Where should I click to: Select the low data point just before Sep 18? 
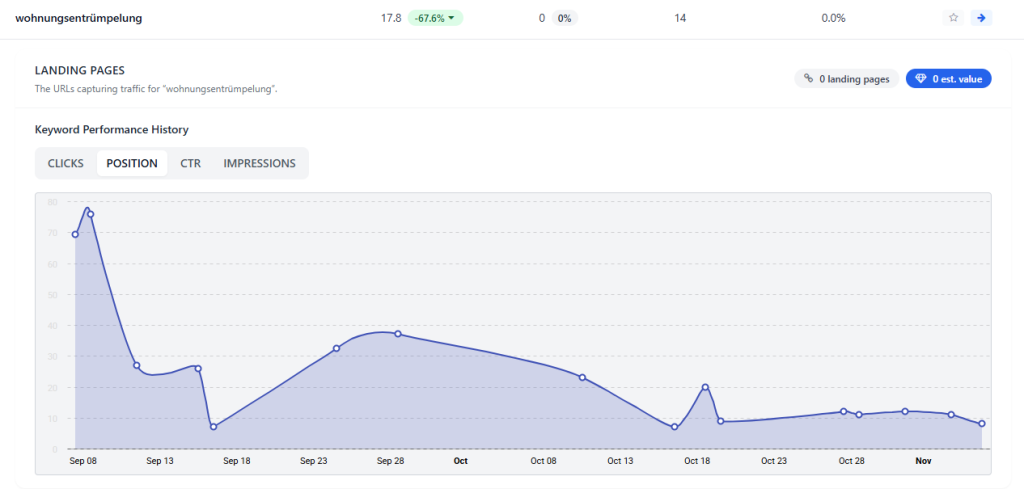click(213, 427)
